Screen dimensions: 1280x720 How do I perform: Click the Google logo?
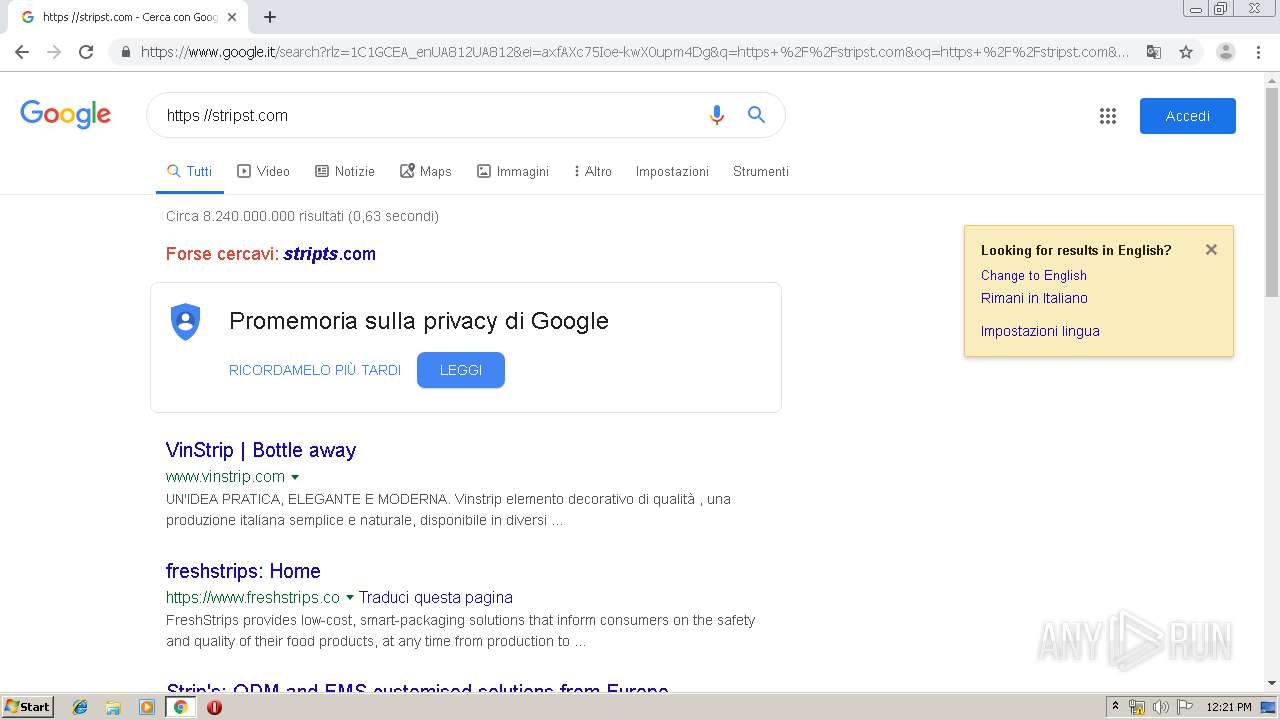[65, 114]
